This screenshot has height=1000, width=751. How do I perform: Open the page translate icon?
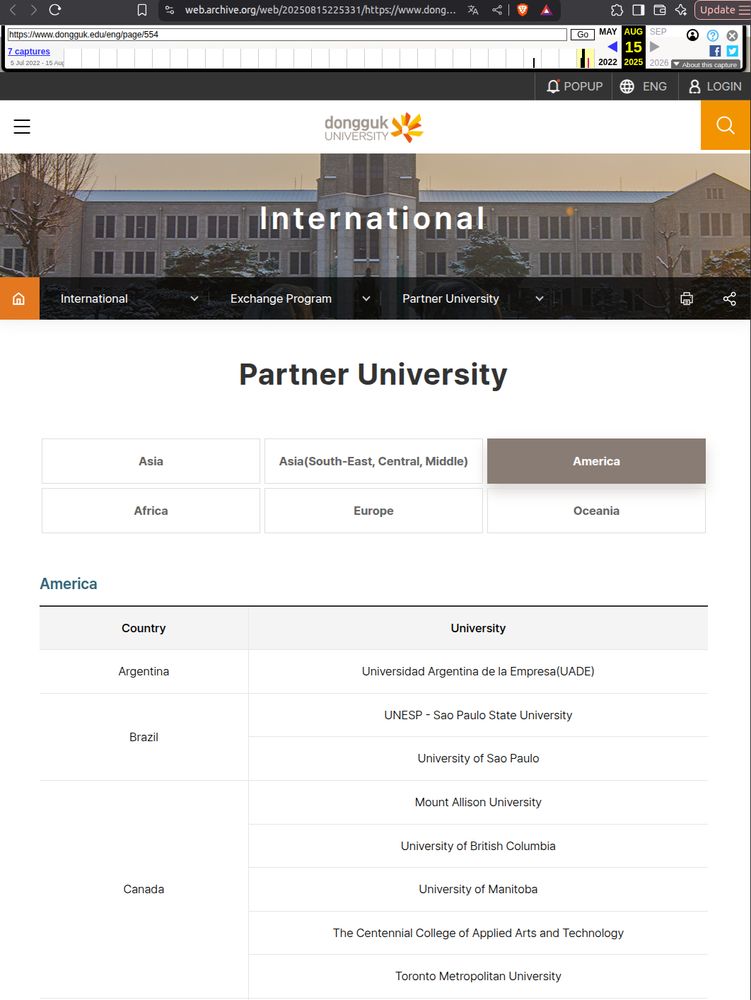point(472,10)
